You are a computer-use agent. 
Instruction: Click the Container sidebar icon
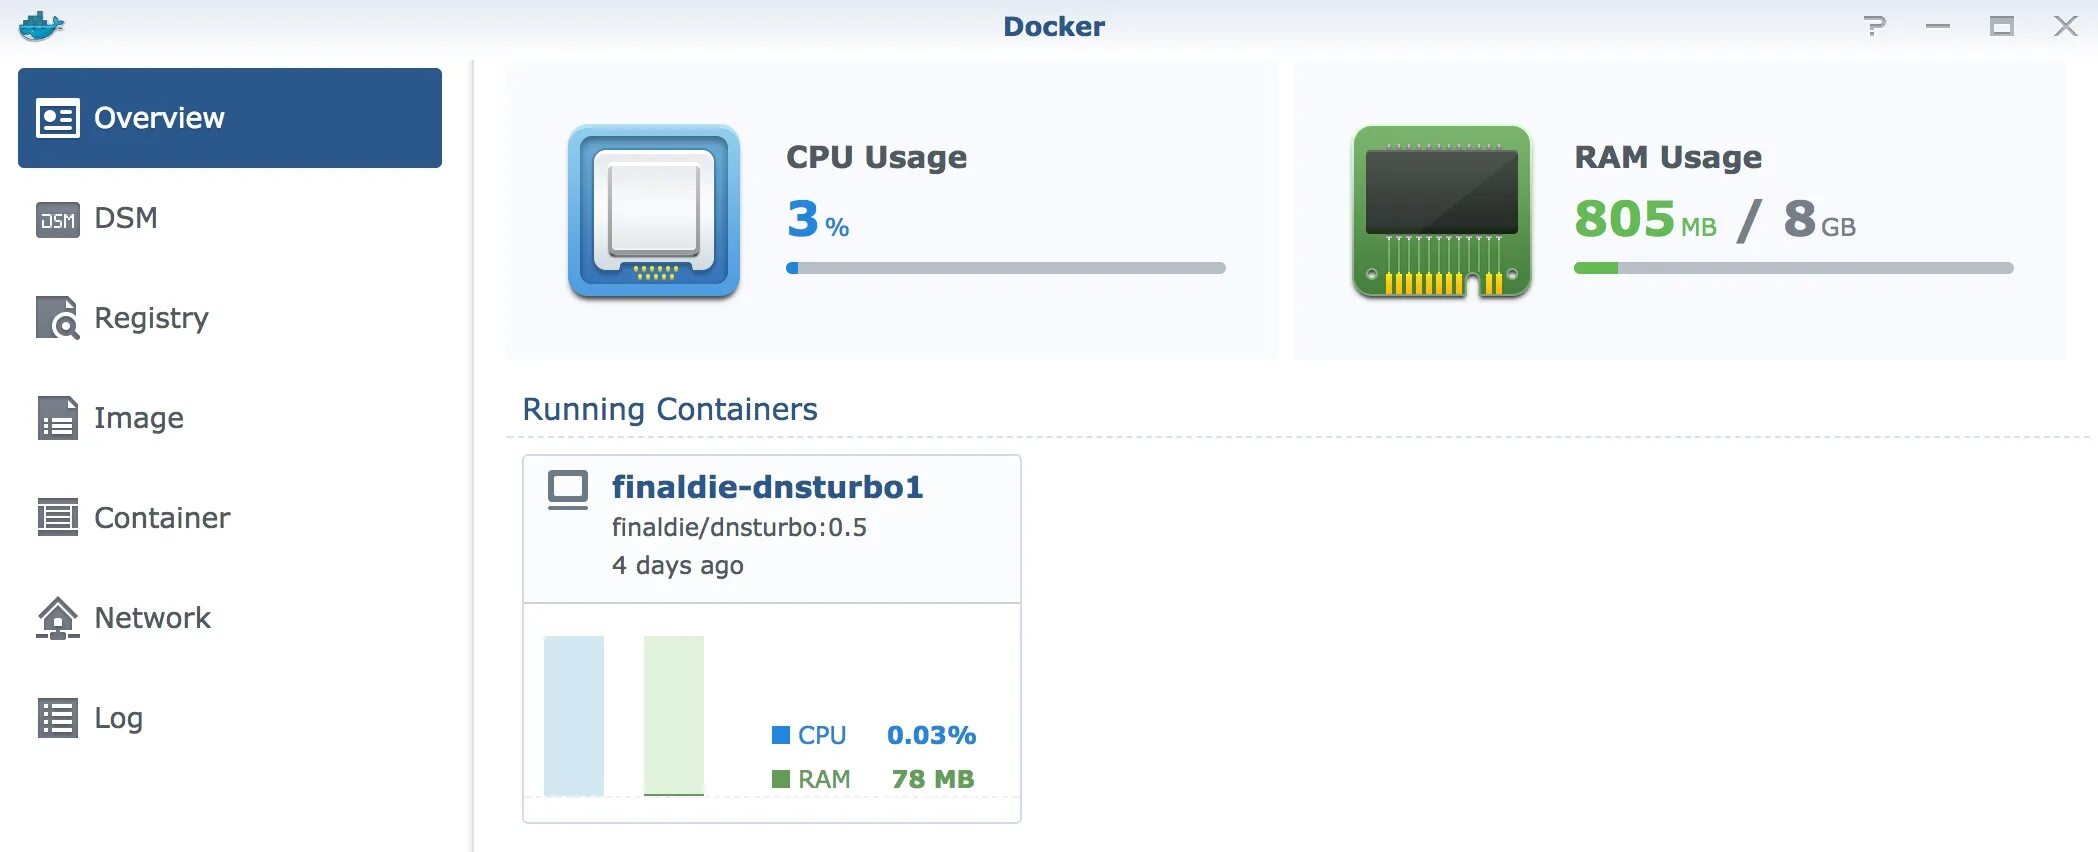pos(58,518)
